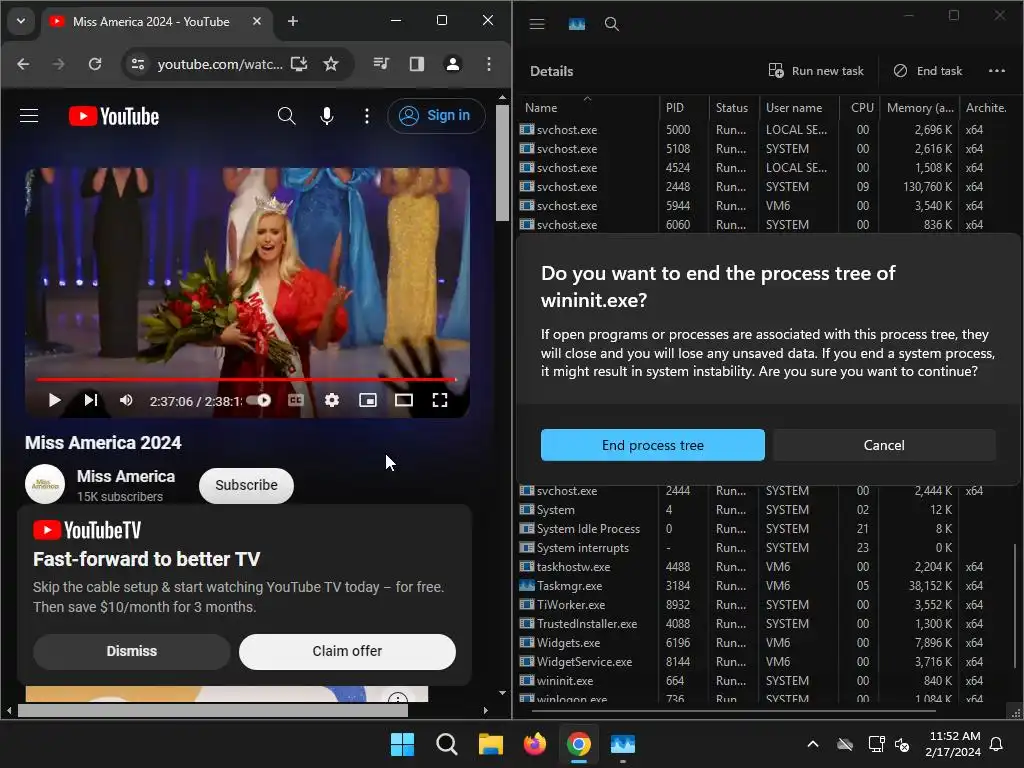Viewport: 1024px width, 768px height.
Task: Claim the YouTube TV offer
Action: [347, 651]
